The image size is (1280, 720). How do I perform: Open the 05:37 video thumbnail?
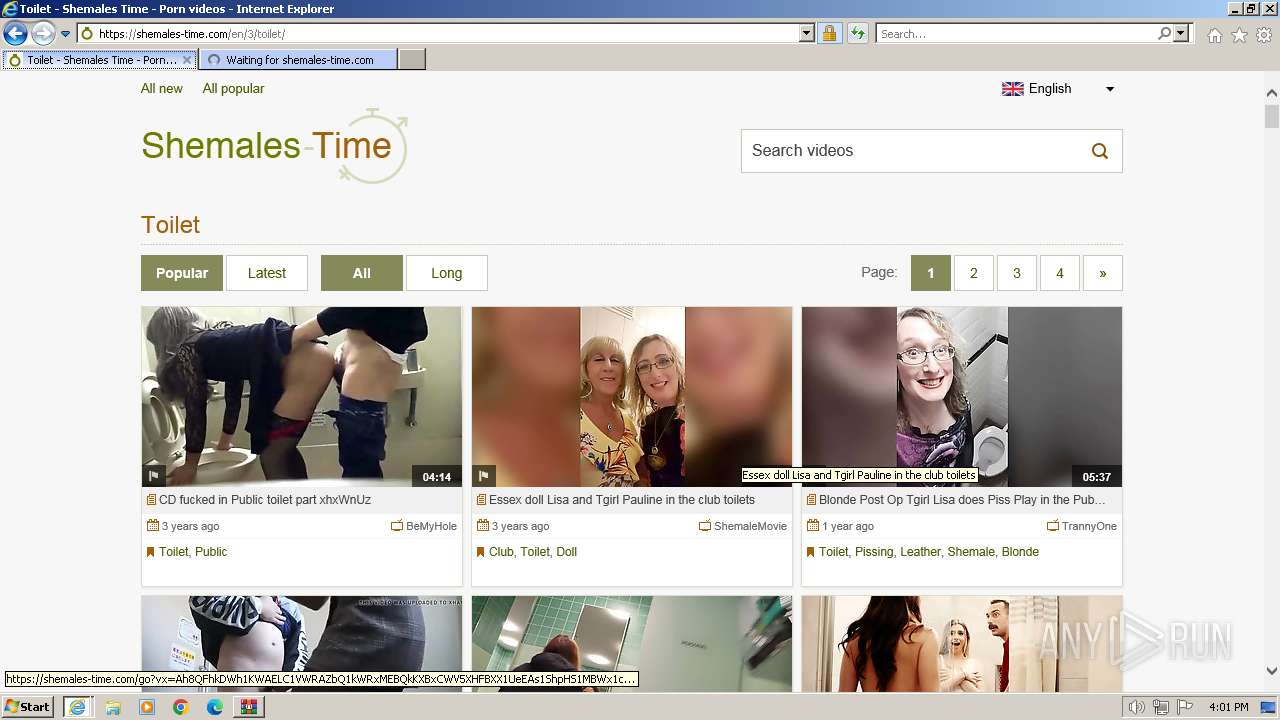[x=962, y=397]
